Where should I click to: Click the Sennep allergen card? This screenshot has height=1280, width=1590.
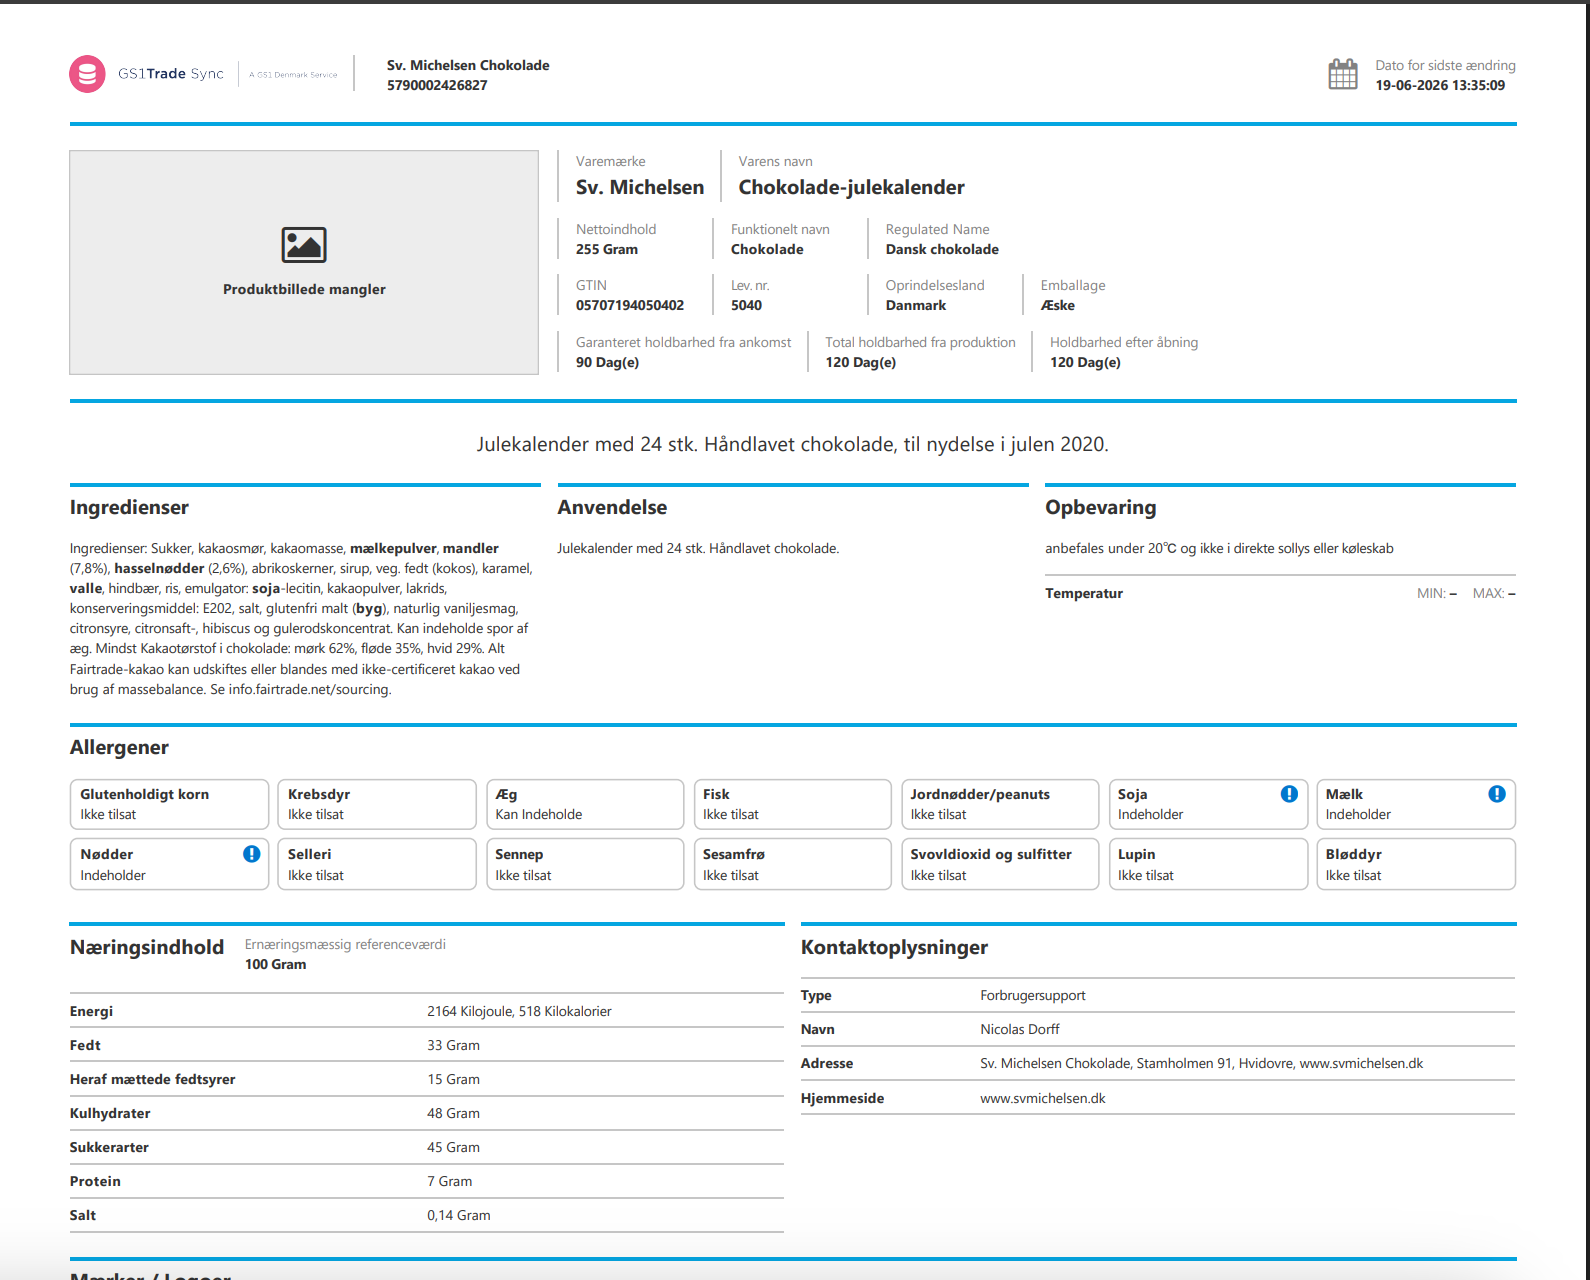point(584,864)
